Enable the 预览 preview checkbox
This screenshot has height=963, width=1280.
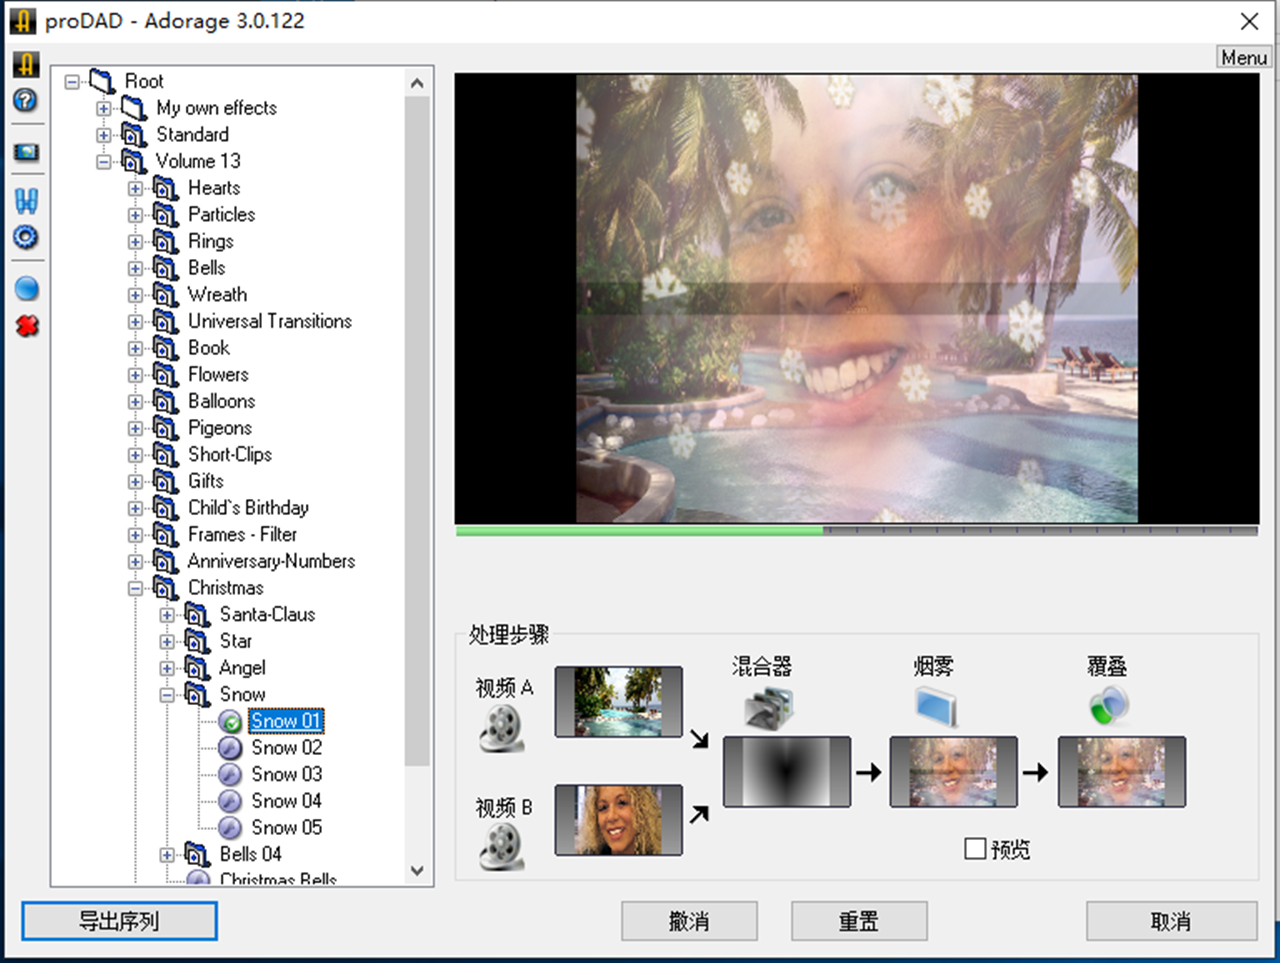click(x=975, y=849)
